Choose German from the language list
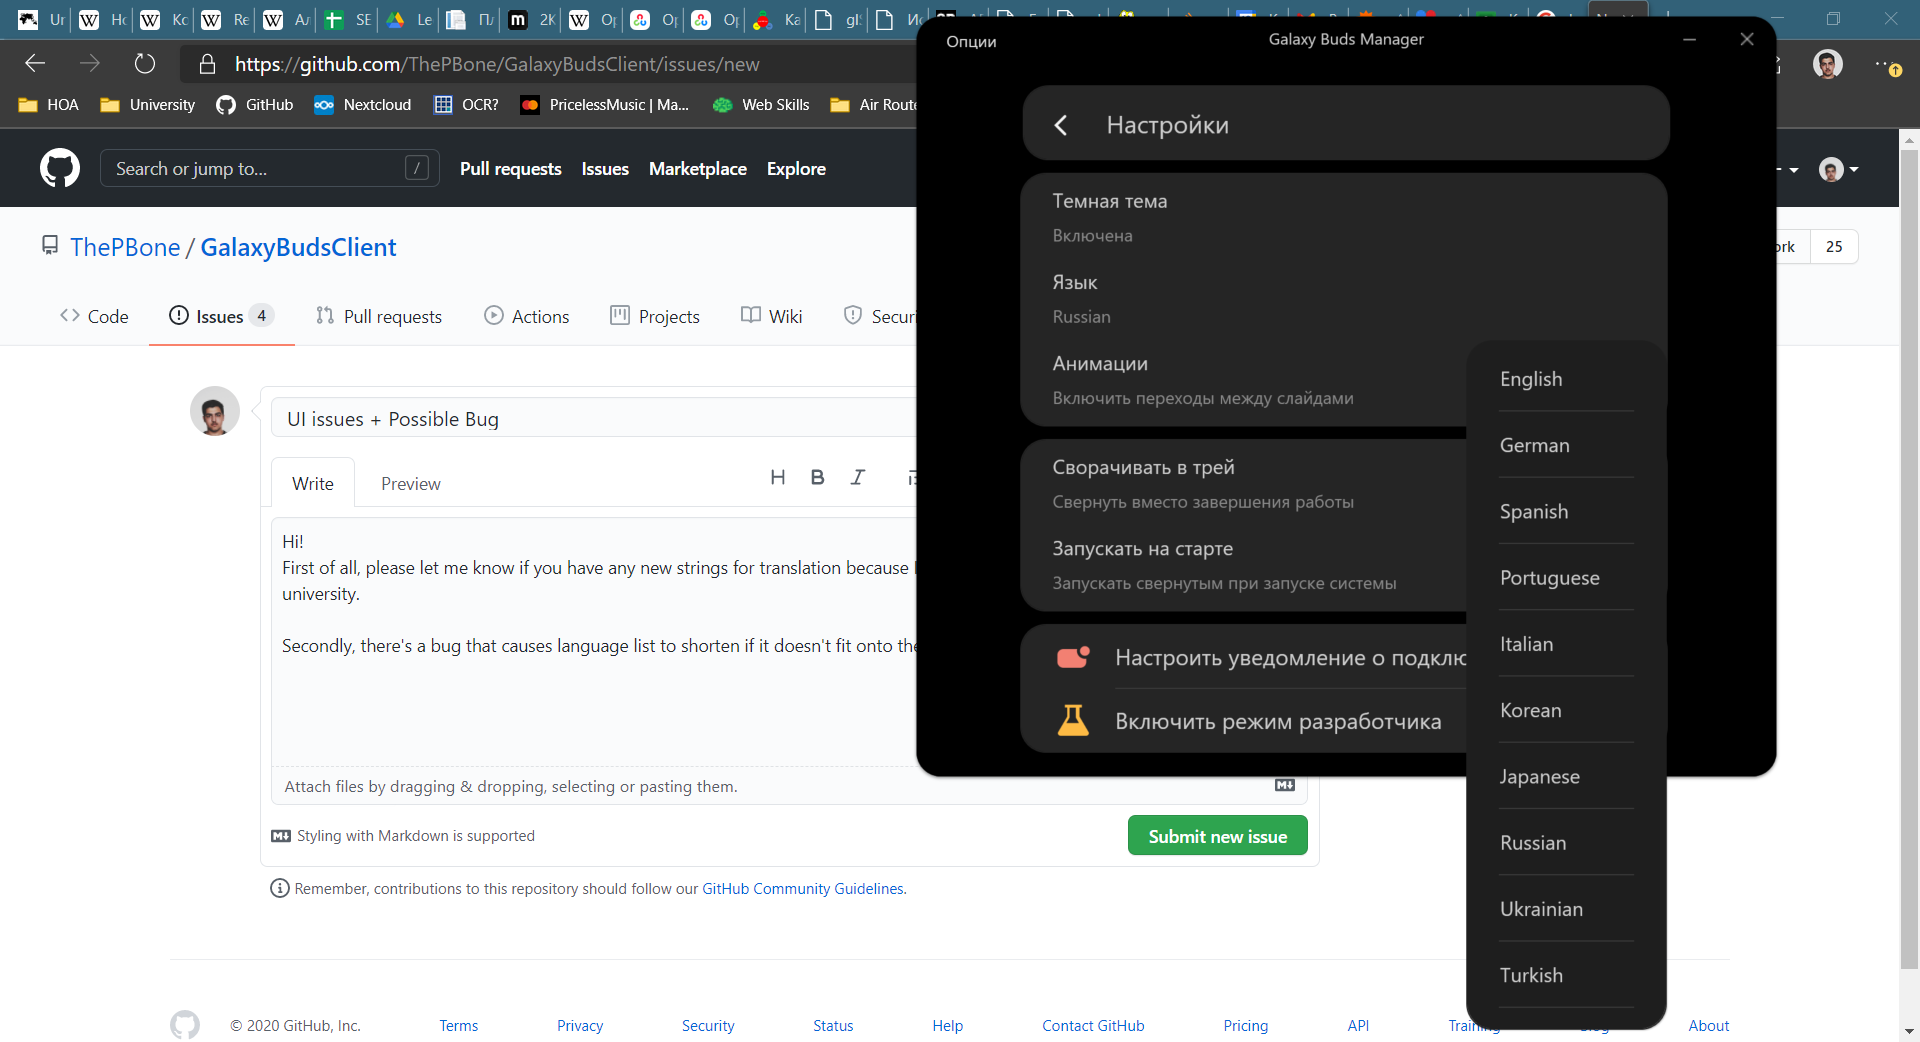This screenshot has height=1042, width=1920. coord(1566,445)
